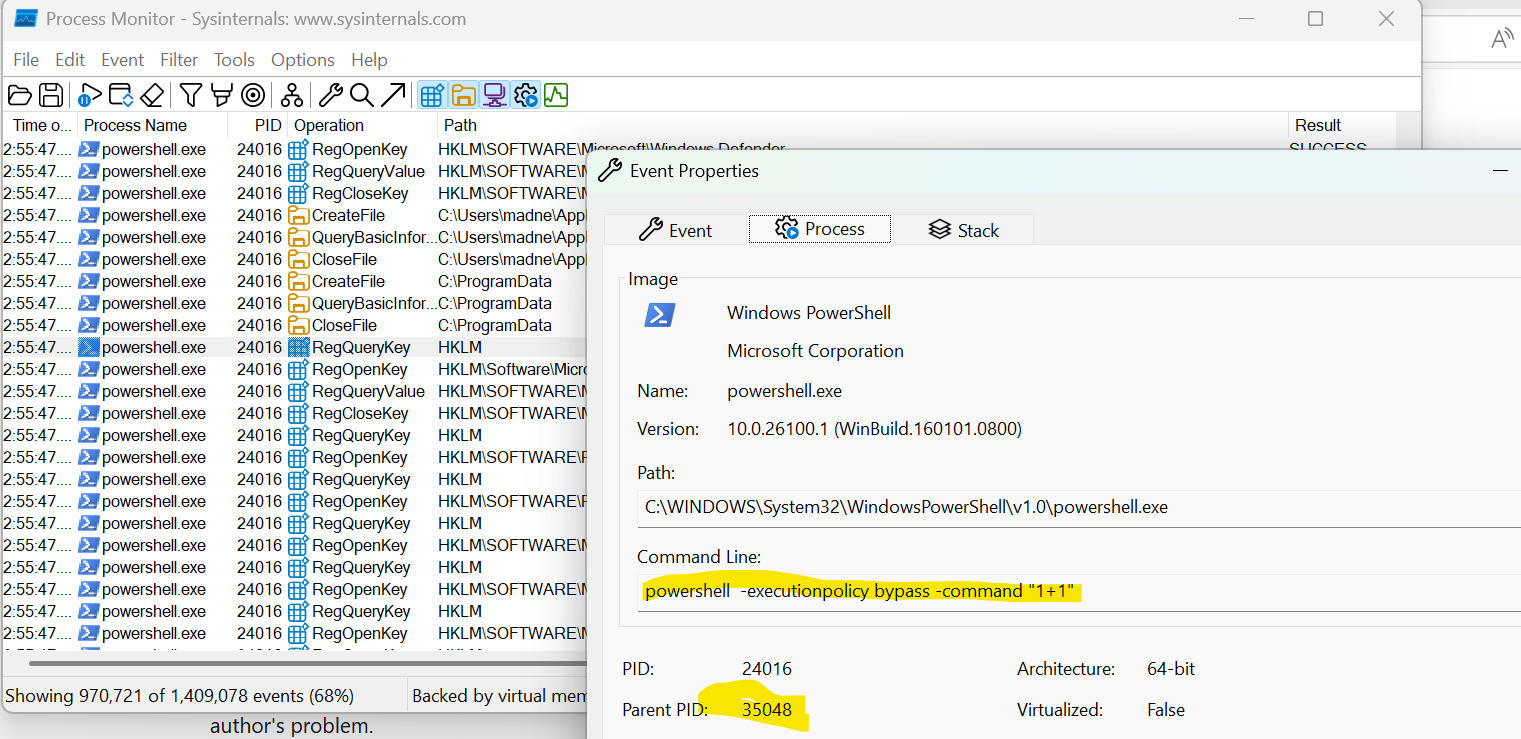1521x739 pixels.
Task: Open the Event menu
Action: point(123,60)
